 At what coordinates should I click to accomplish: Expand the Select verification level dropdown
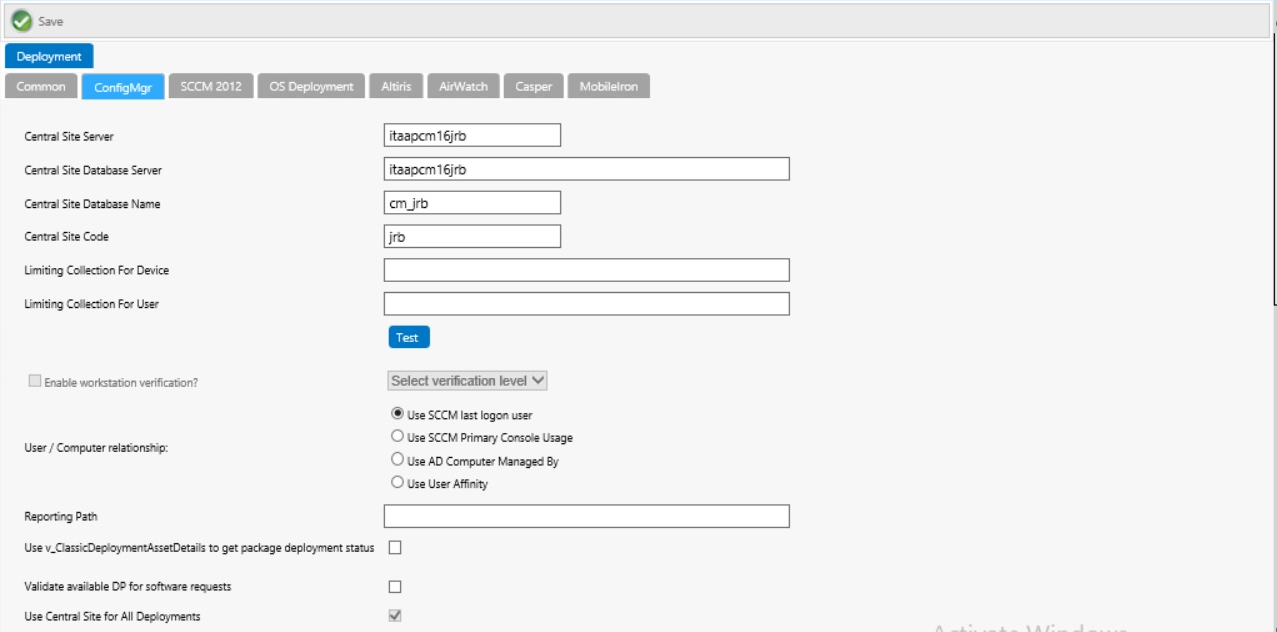click(467, 380)
